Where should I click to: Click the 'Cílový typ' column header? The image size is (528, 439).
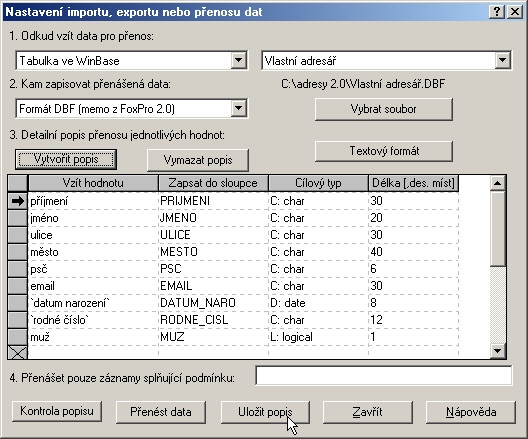(318, 183)
